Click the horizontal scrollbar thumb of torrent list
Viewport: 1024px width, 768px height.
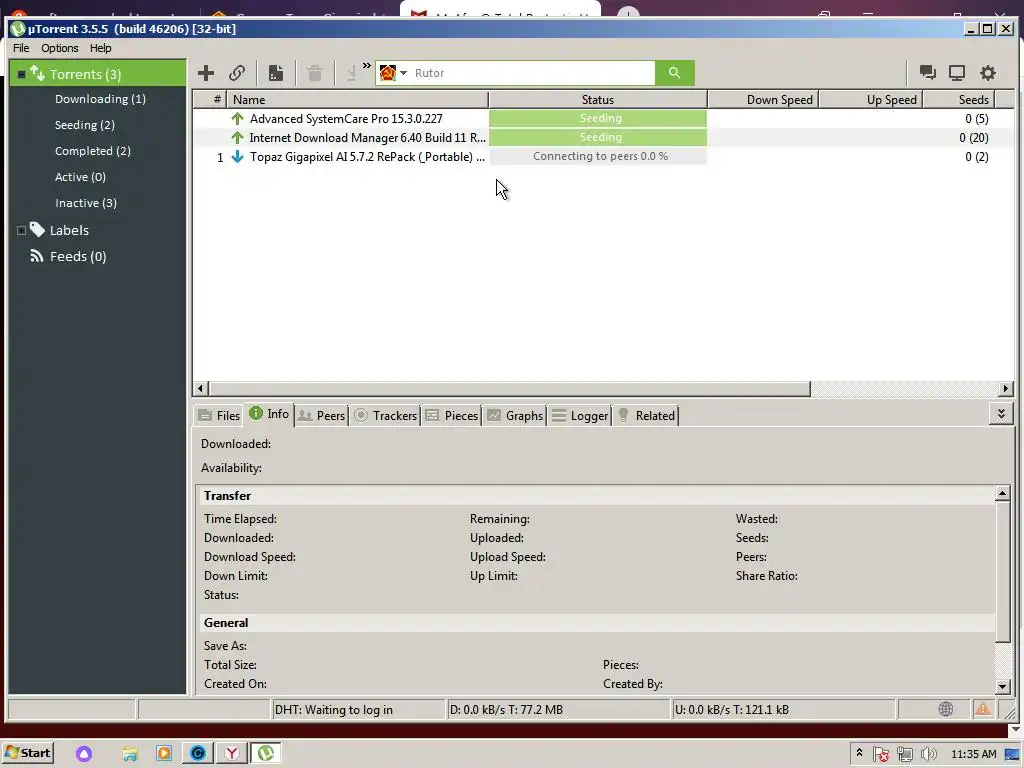[509, 389]
